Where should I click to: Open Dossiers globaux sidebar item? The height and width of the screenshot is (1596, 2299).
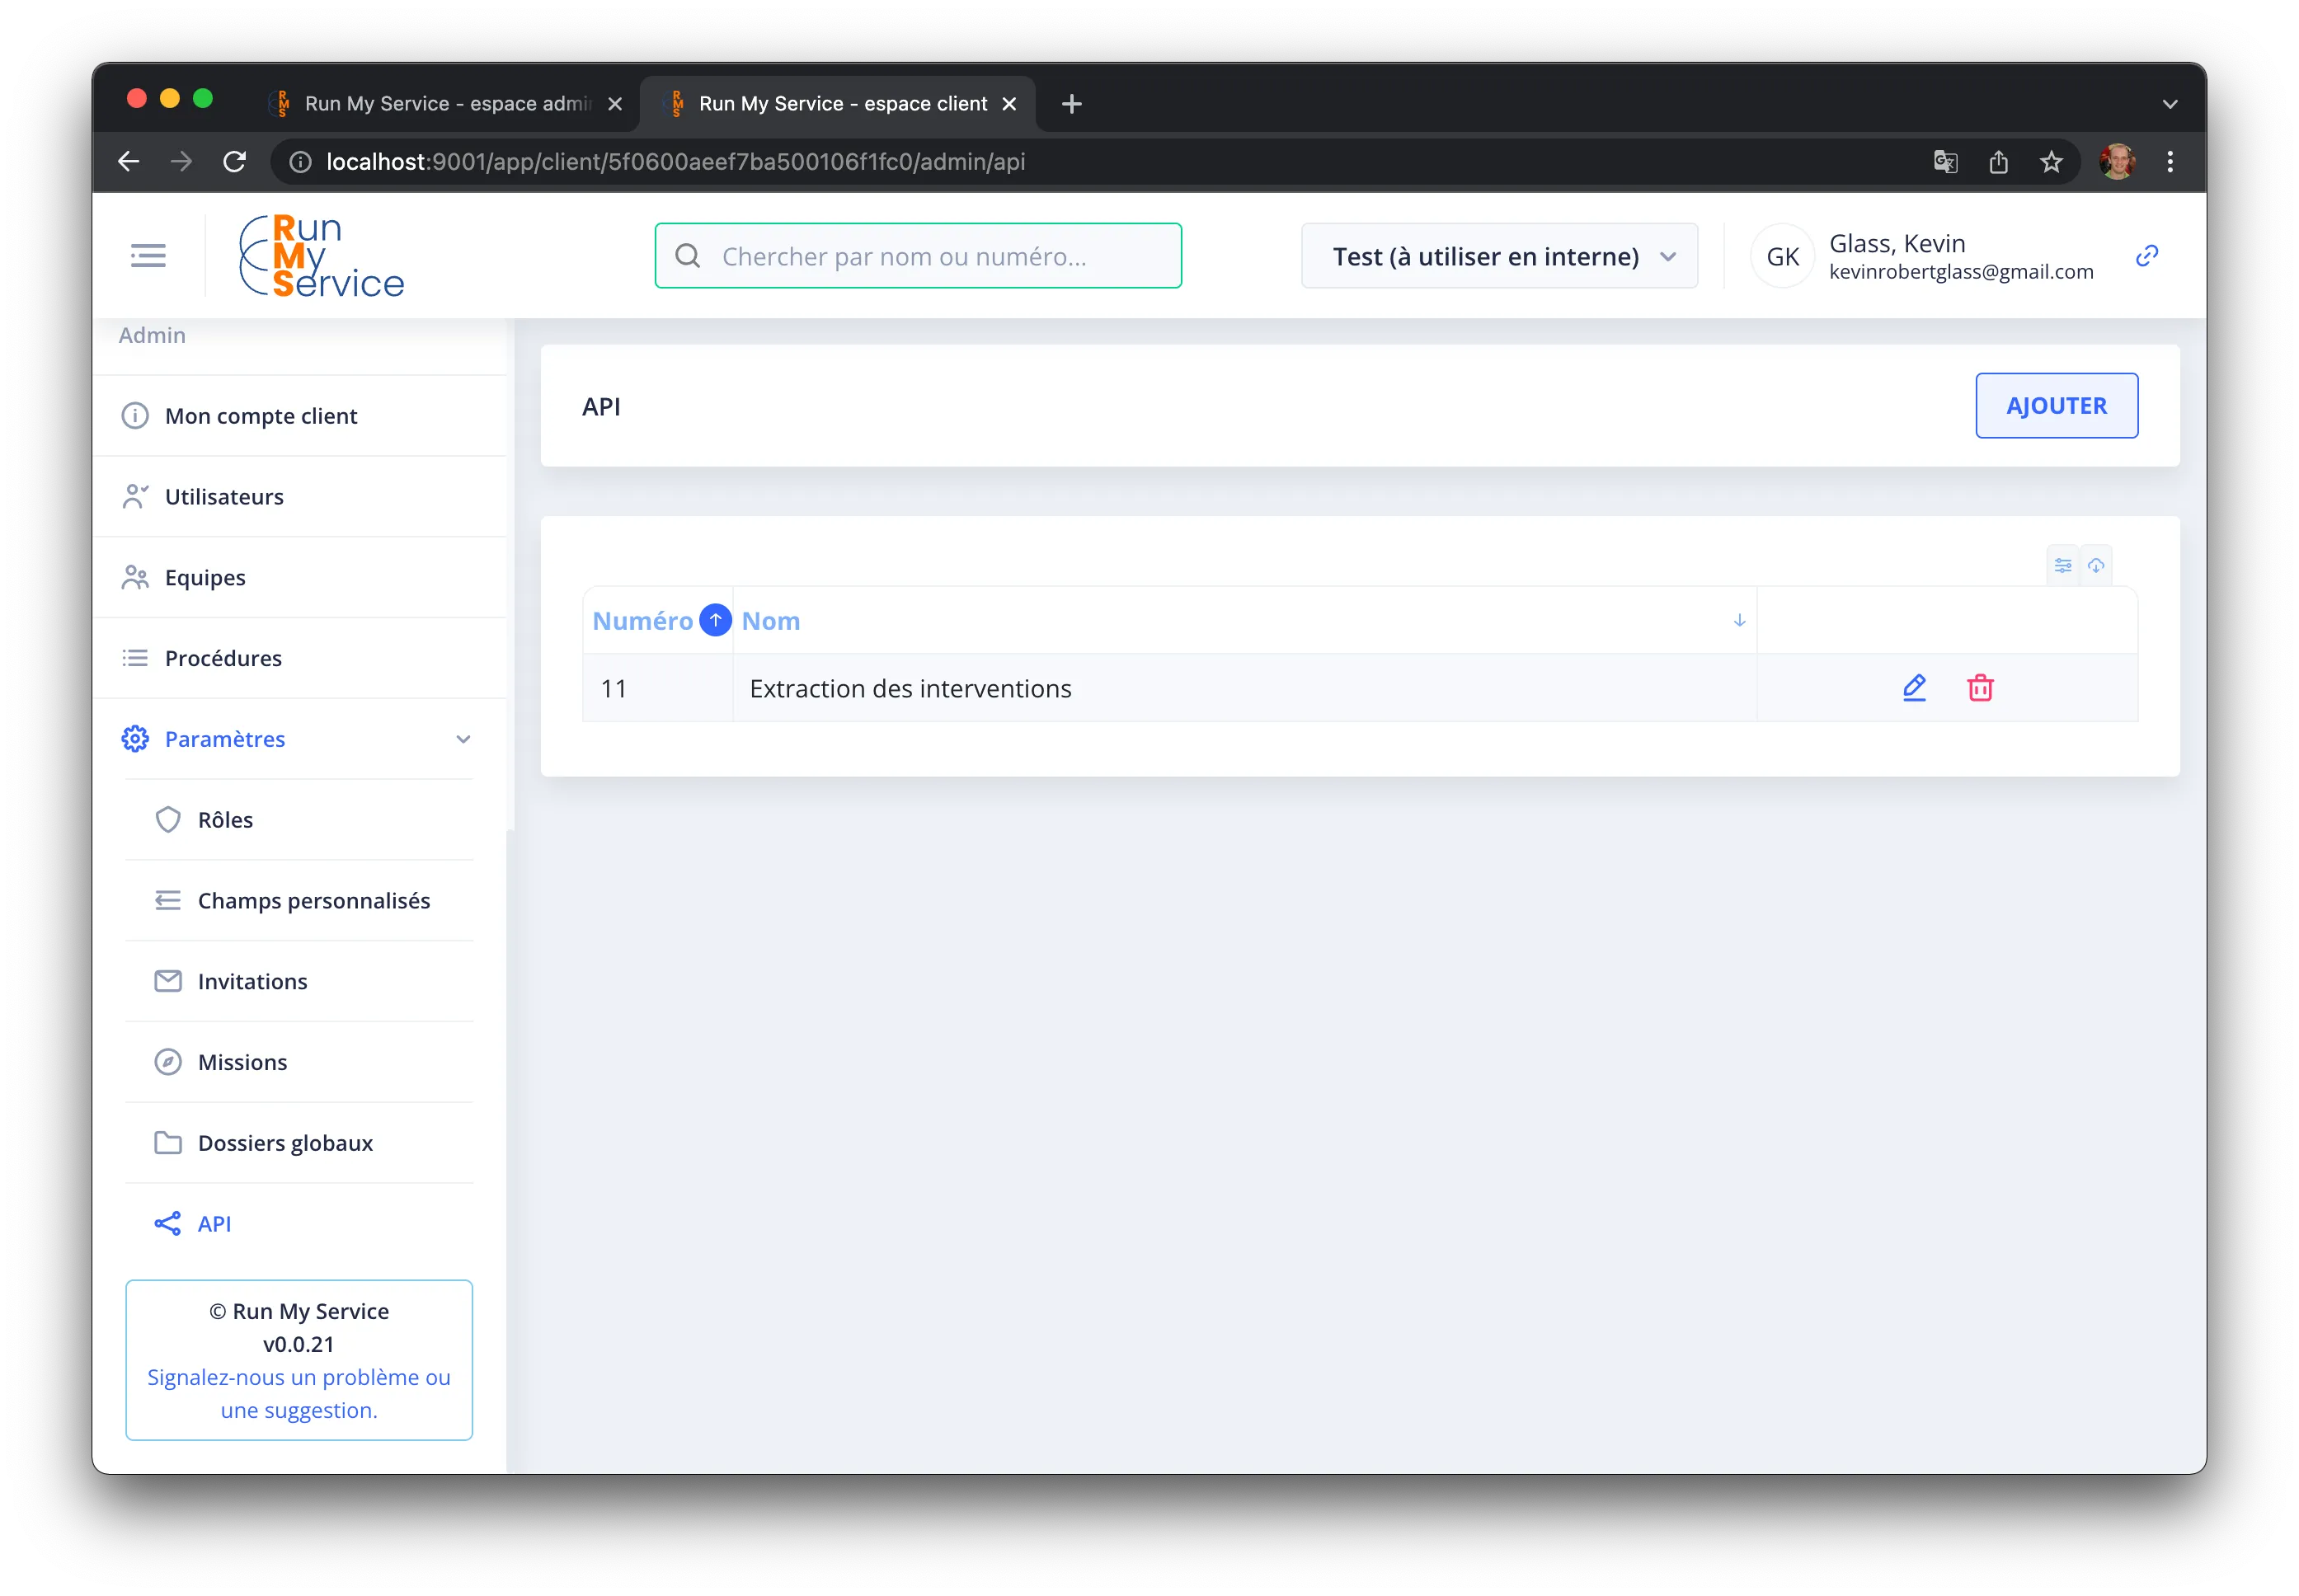coord(299,1143)
